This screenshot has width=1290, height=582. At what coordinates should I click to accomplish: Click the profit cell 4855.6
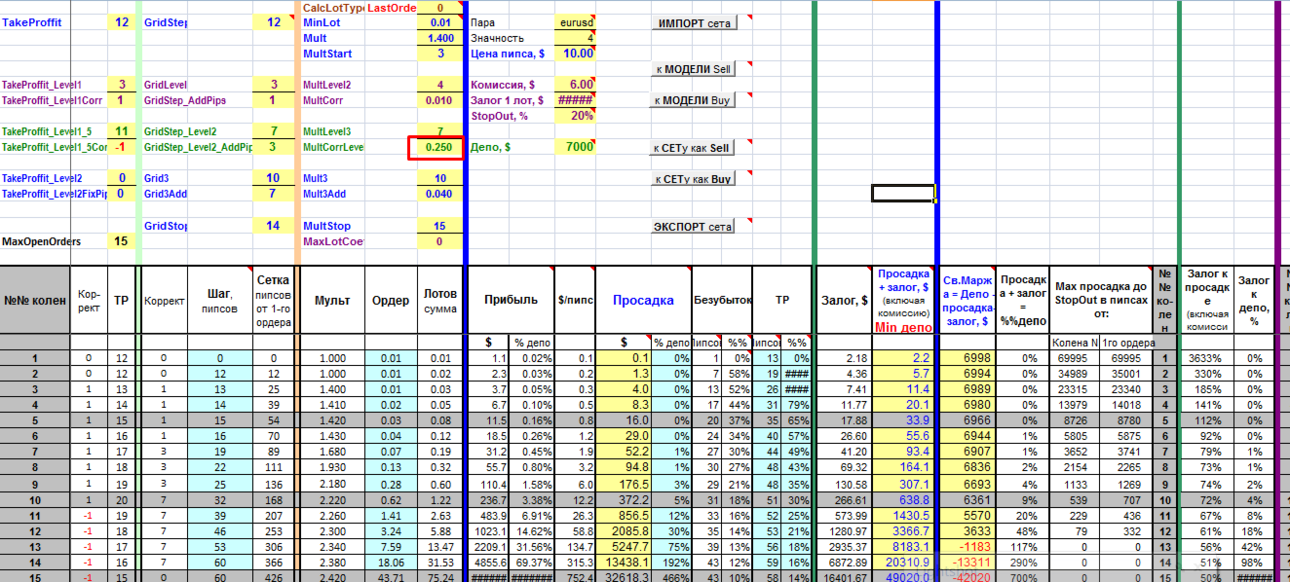pyautogui.click(x=490, y=562)
